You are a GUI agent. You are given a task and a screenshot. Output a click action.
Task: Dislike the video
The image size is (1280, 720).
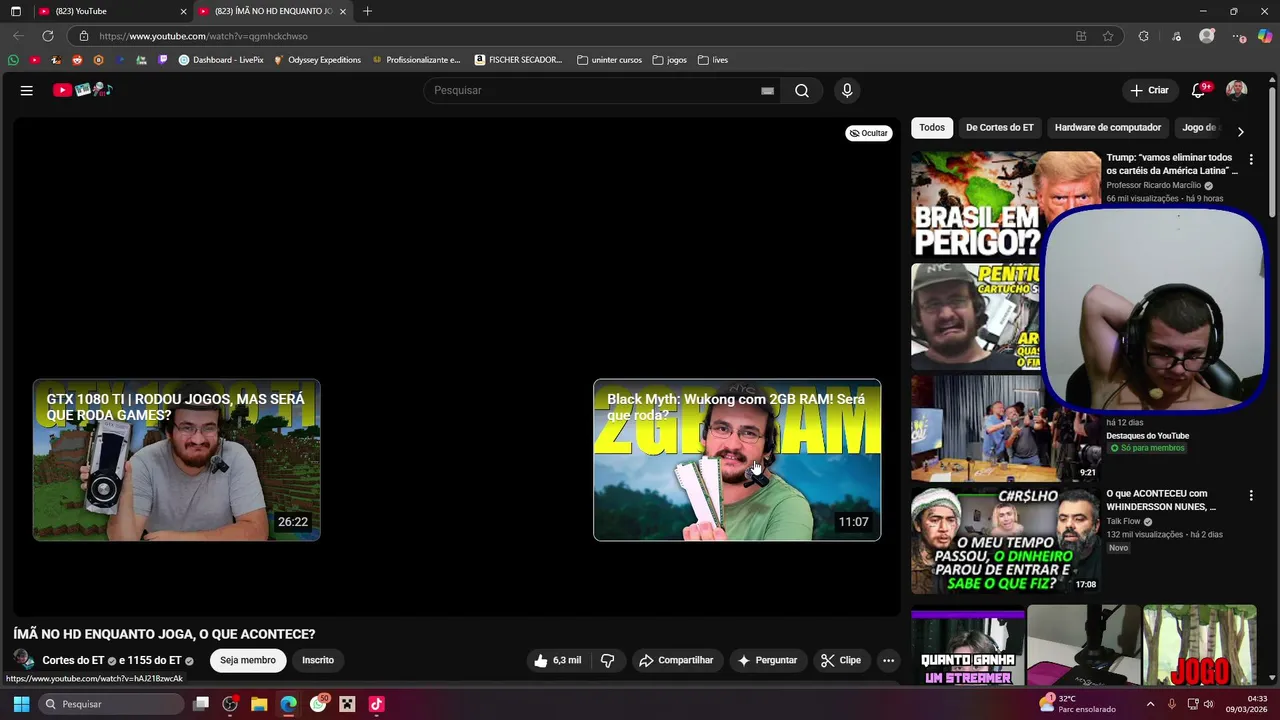pyautogui.click(x=607, y=660)
